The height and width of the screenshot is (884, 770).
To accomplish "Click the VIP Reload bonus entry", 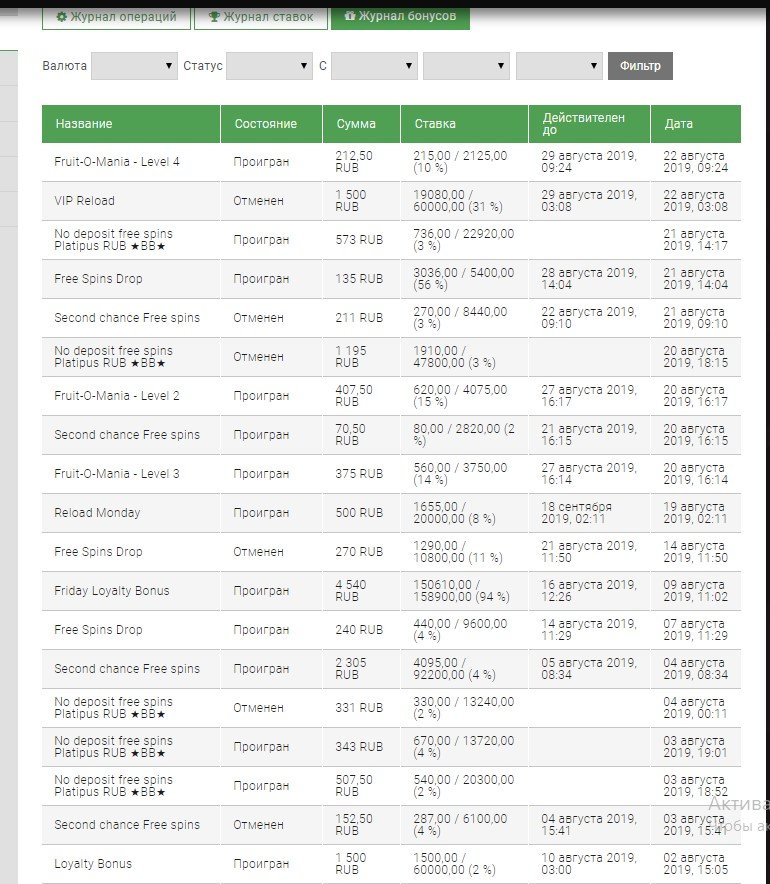I will [85, 201].
